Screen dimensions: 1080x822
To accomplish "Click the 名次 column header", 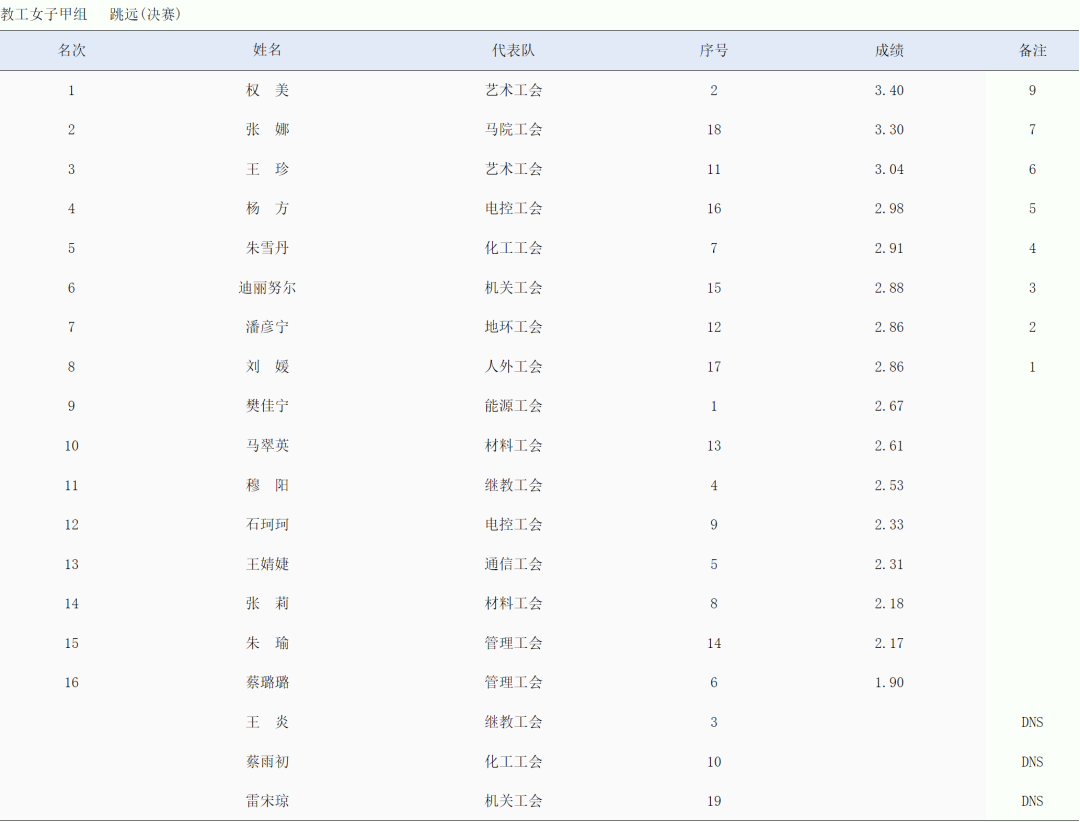I will point(71,50).
